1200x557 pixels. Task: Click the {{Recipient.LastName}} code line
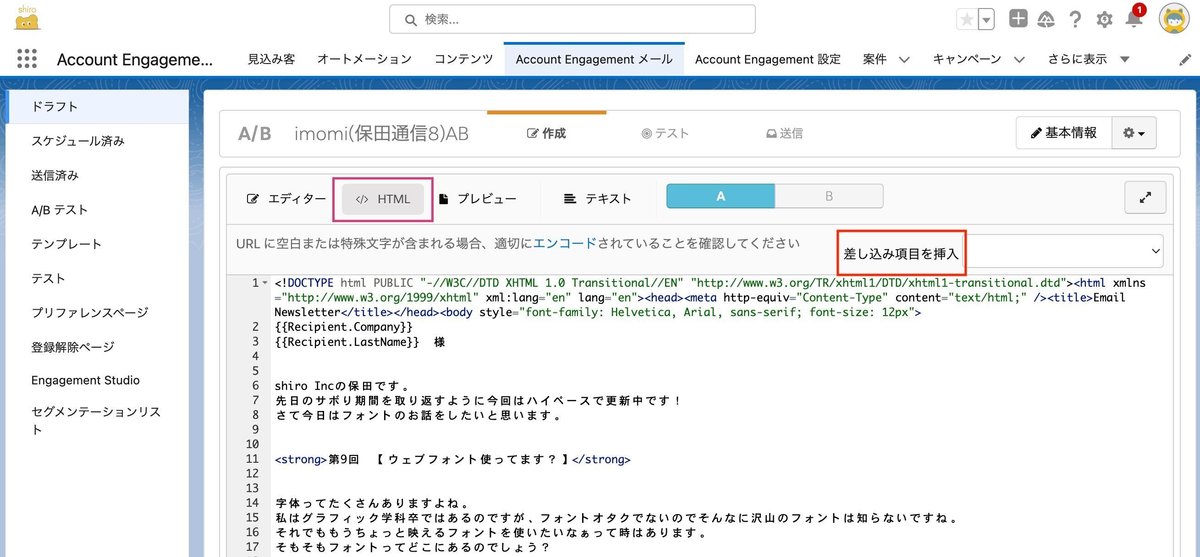click(358, 342)
